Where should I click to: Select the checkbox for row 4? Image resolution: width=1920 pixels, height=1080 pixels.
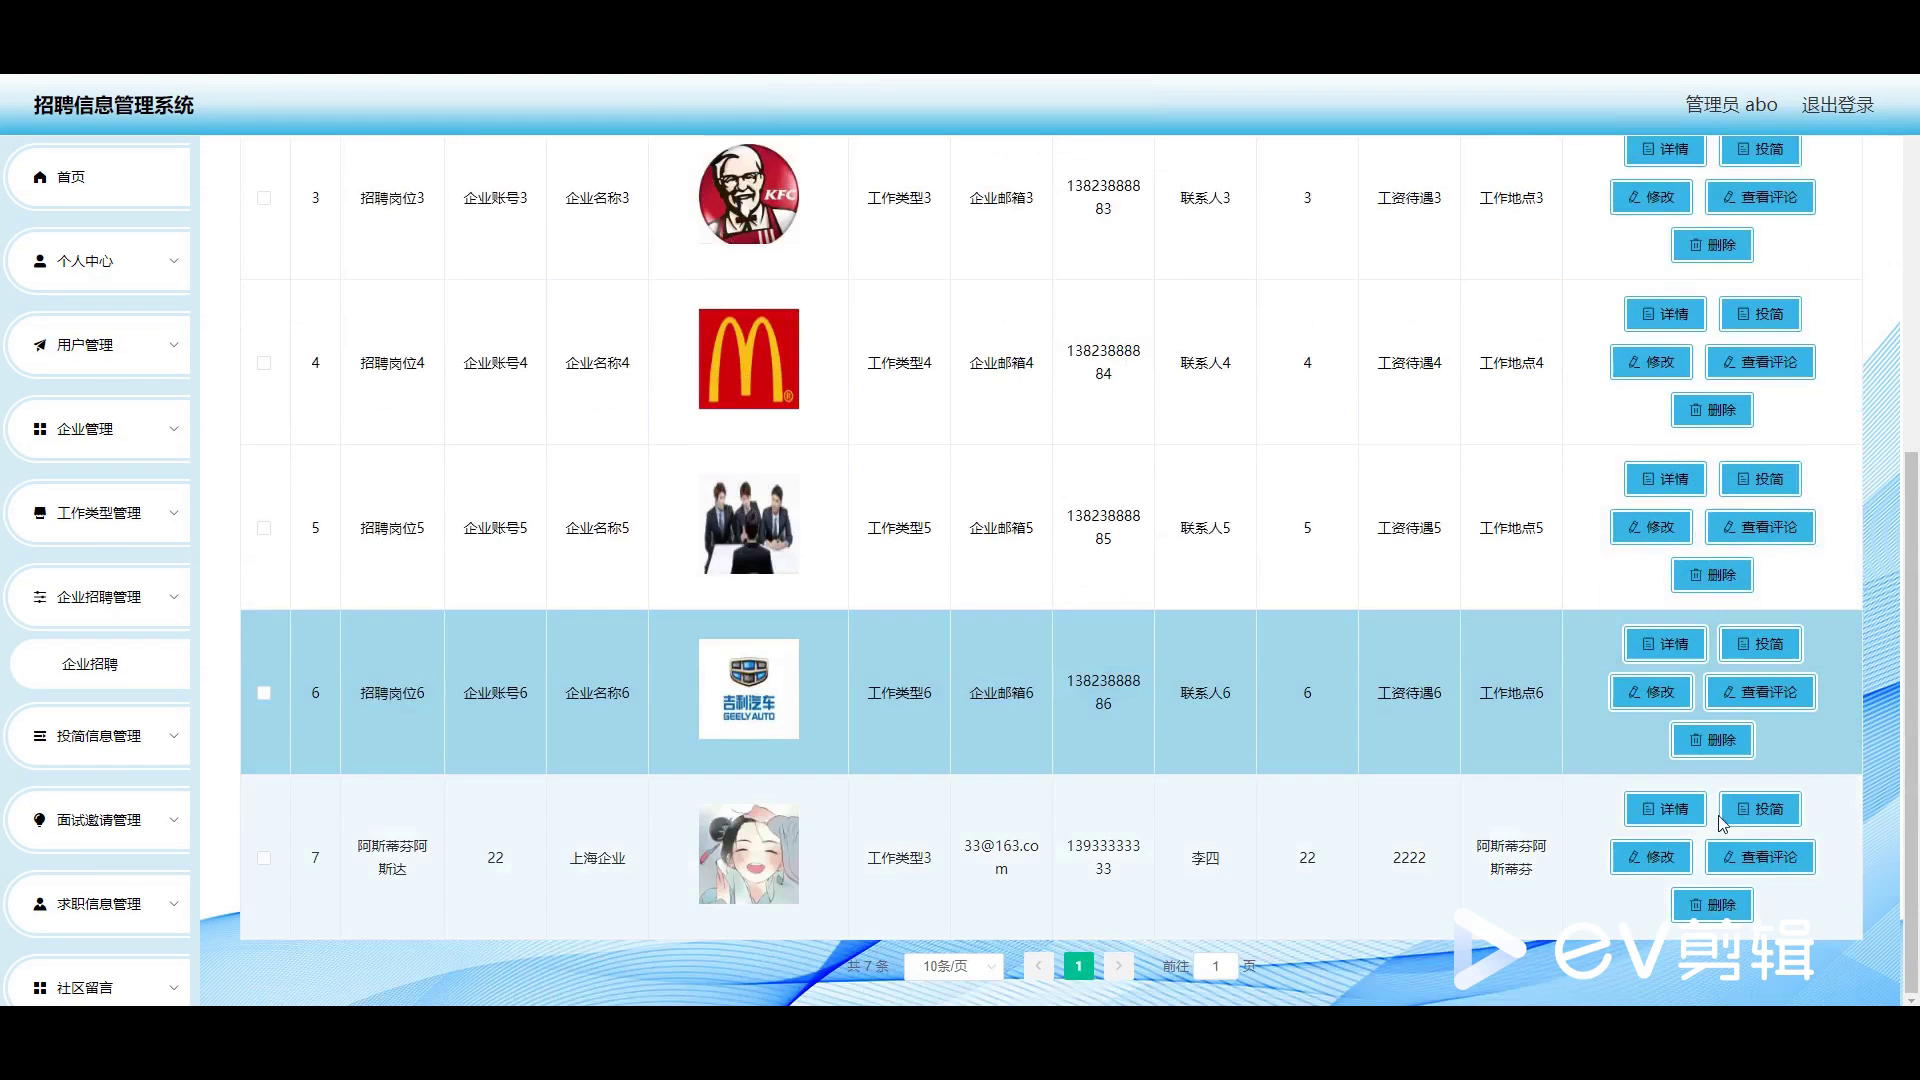[x=264, y=363]
